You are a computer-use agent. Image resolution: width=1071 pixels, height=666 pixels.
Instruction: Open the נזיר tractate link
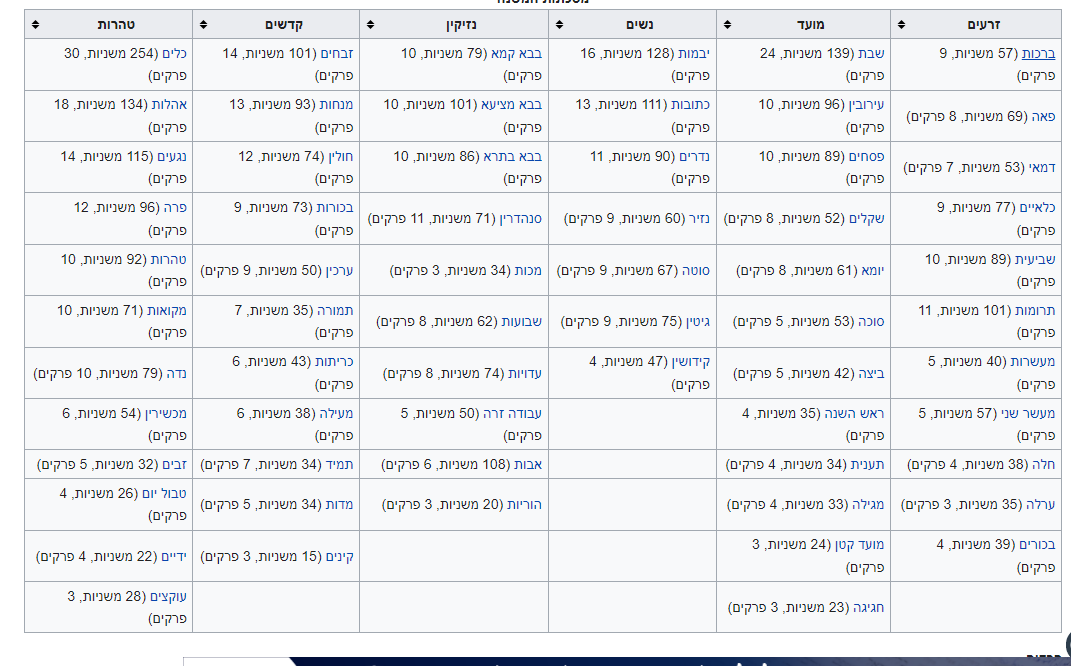(x=699, y=219)
